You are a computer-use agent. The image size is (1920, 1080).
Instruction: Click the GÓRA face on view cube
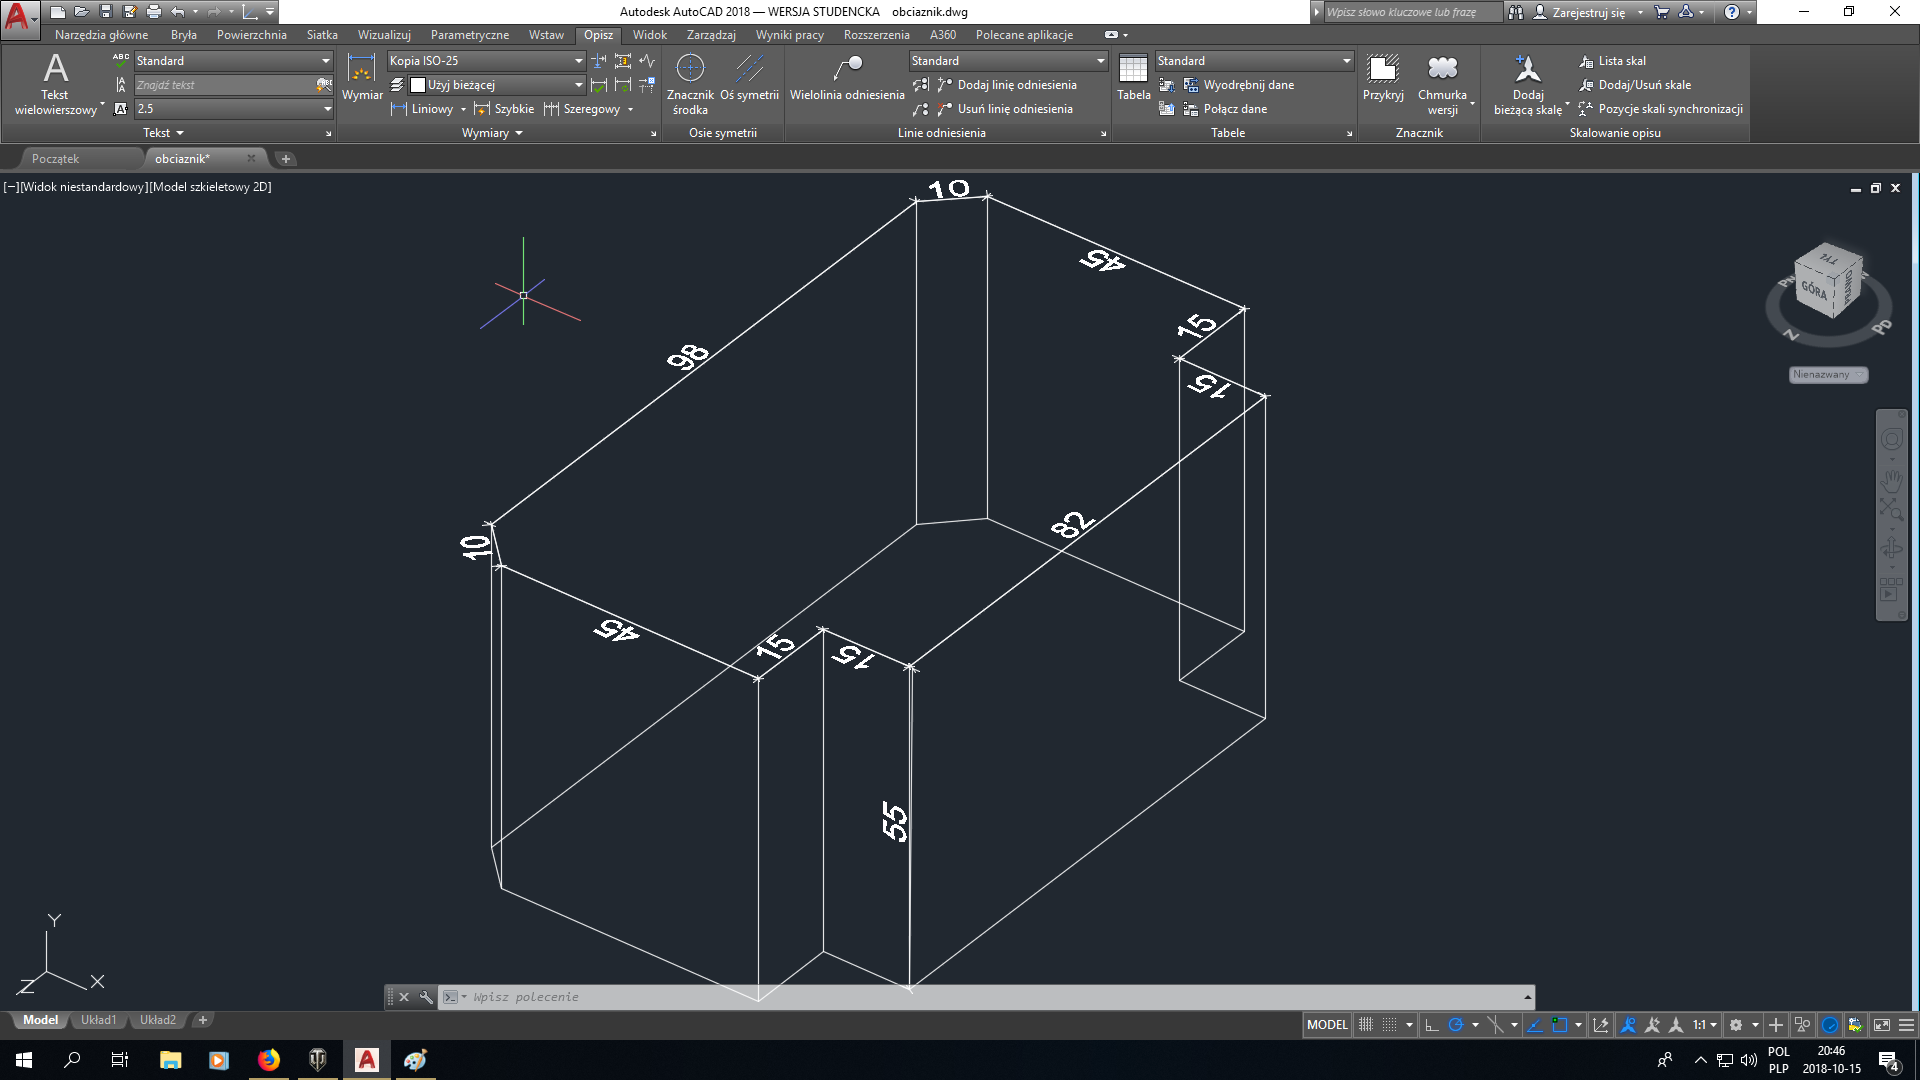point(1814,290)
